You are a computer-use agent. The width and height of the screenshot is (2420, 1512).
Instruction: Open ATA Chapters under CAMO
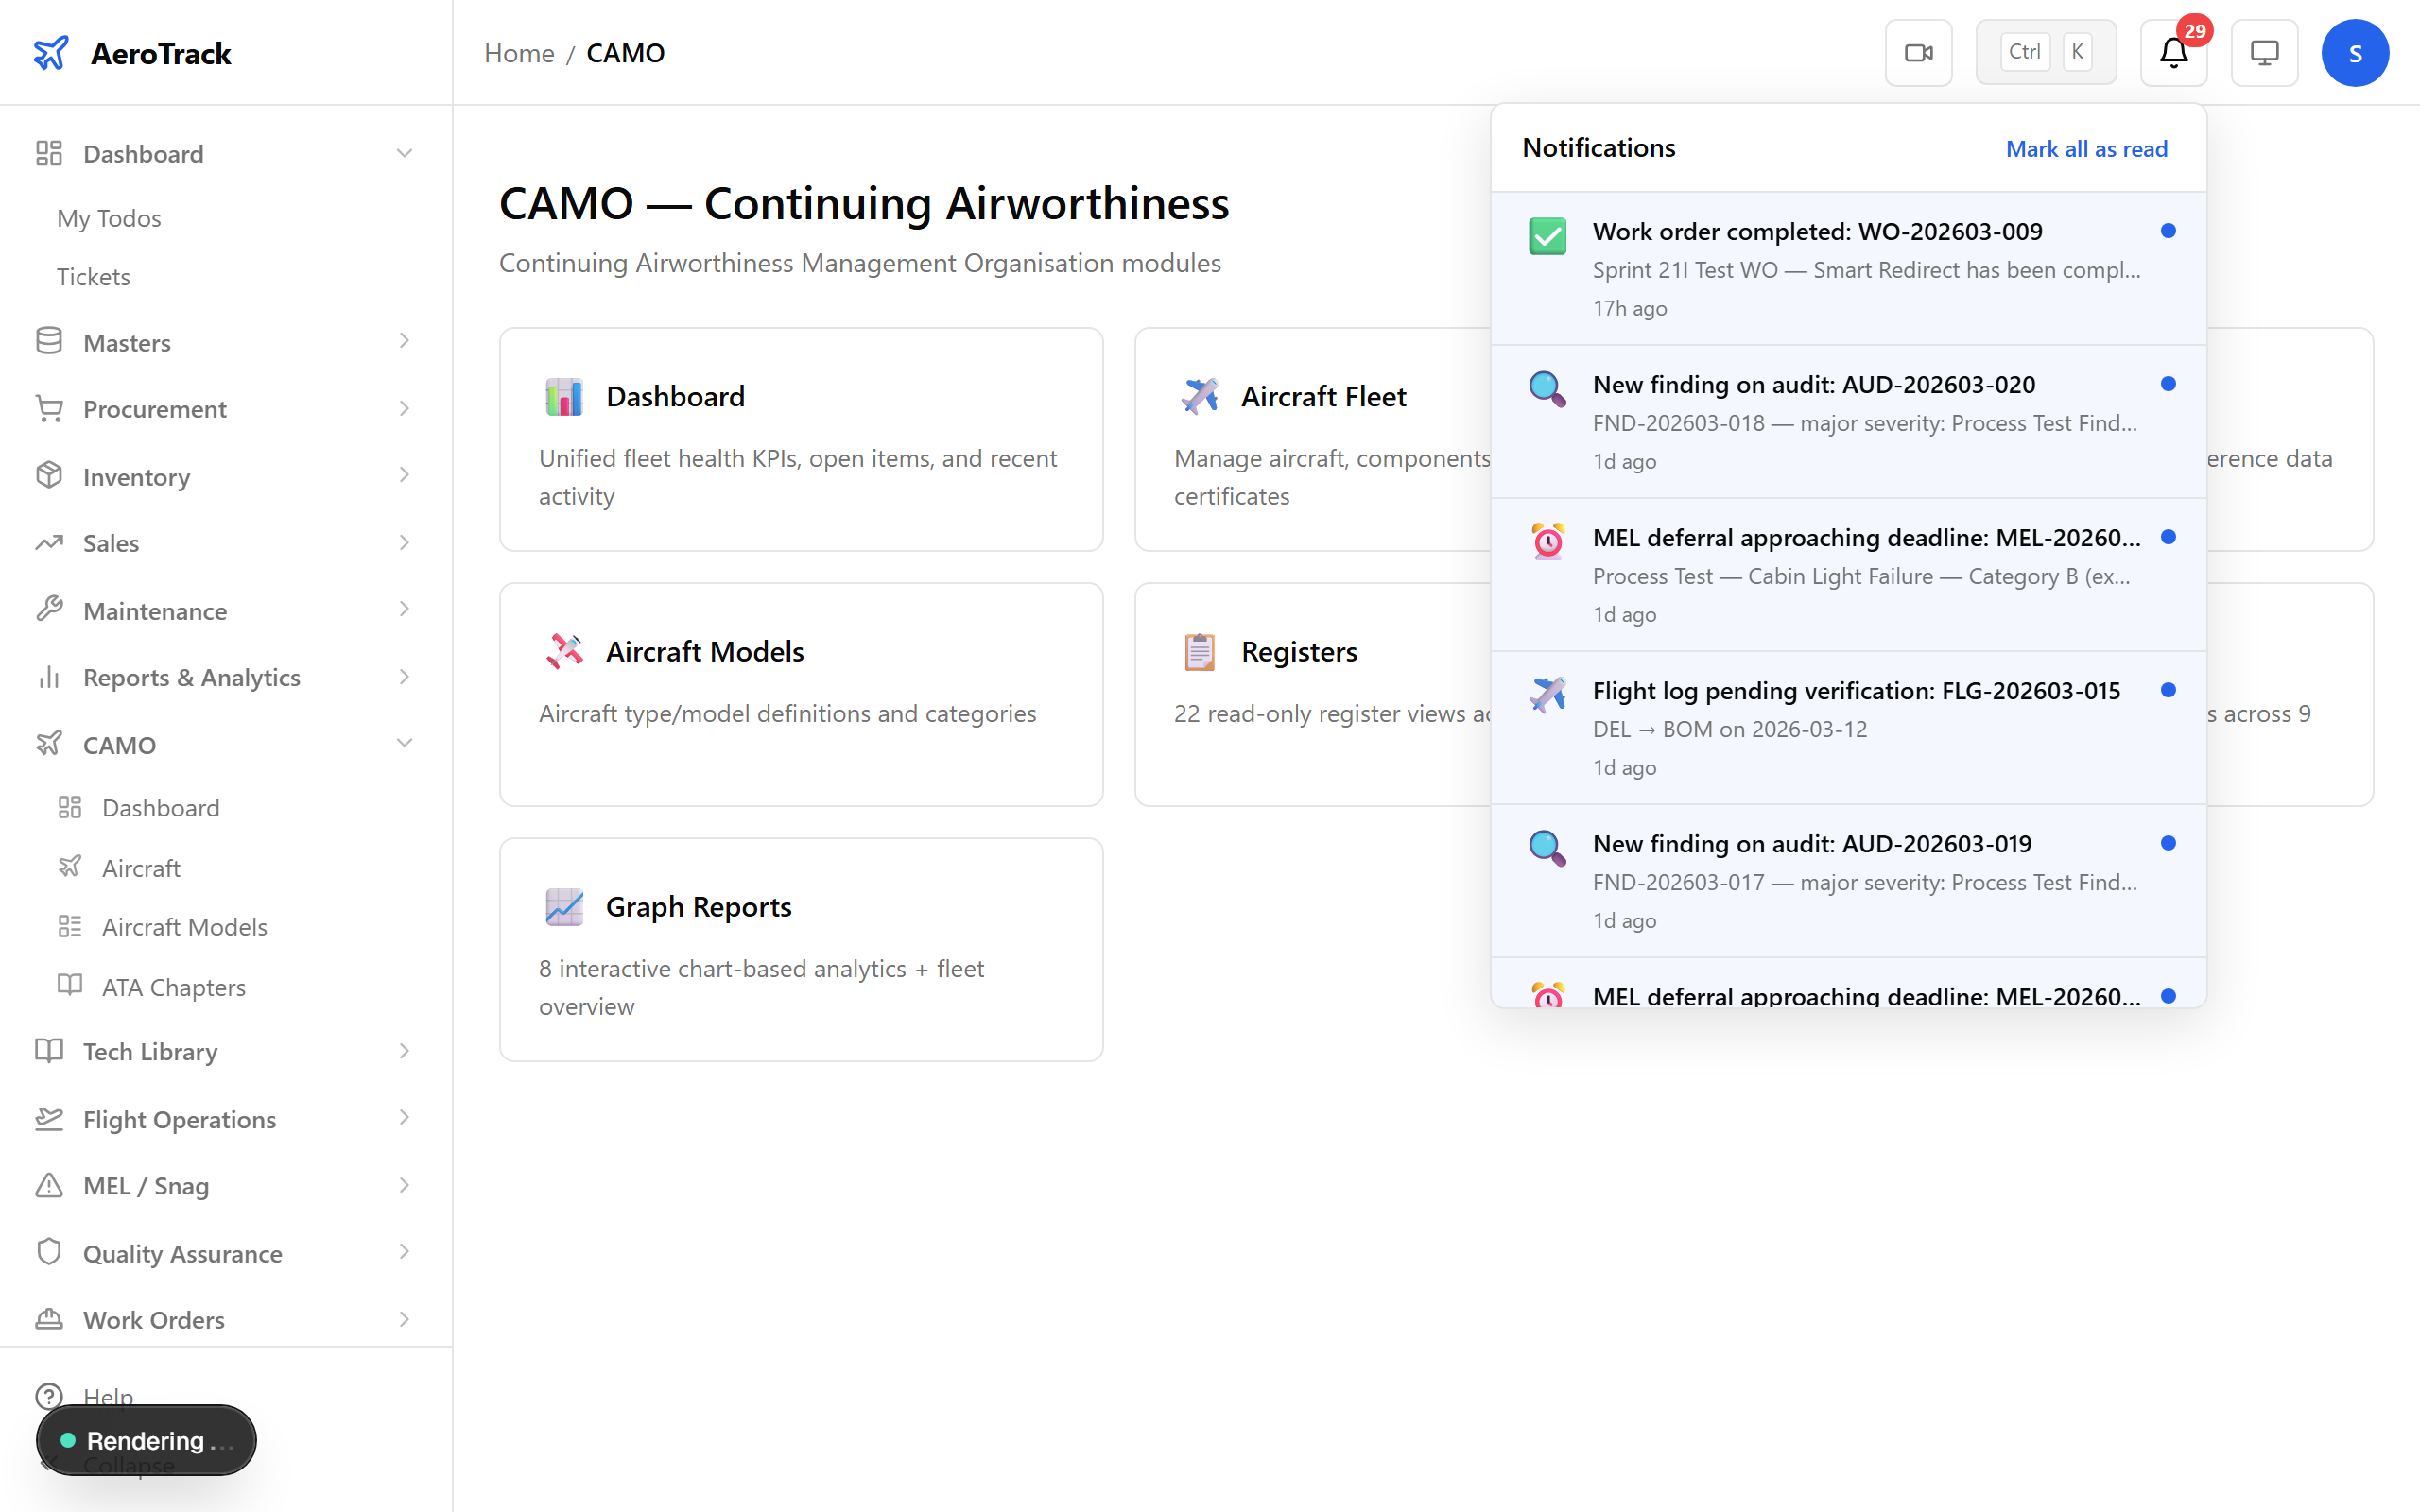tap(174, 987)
